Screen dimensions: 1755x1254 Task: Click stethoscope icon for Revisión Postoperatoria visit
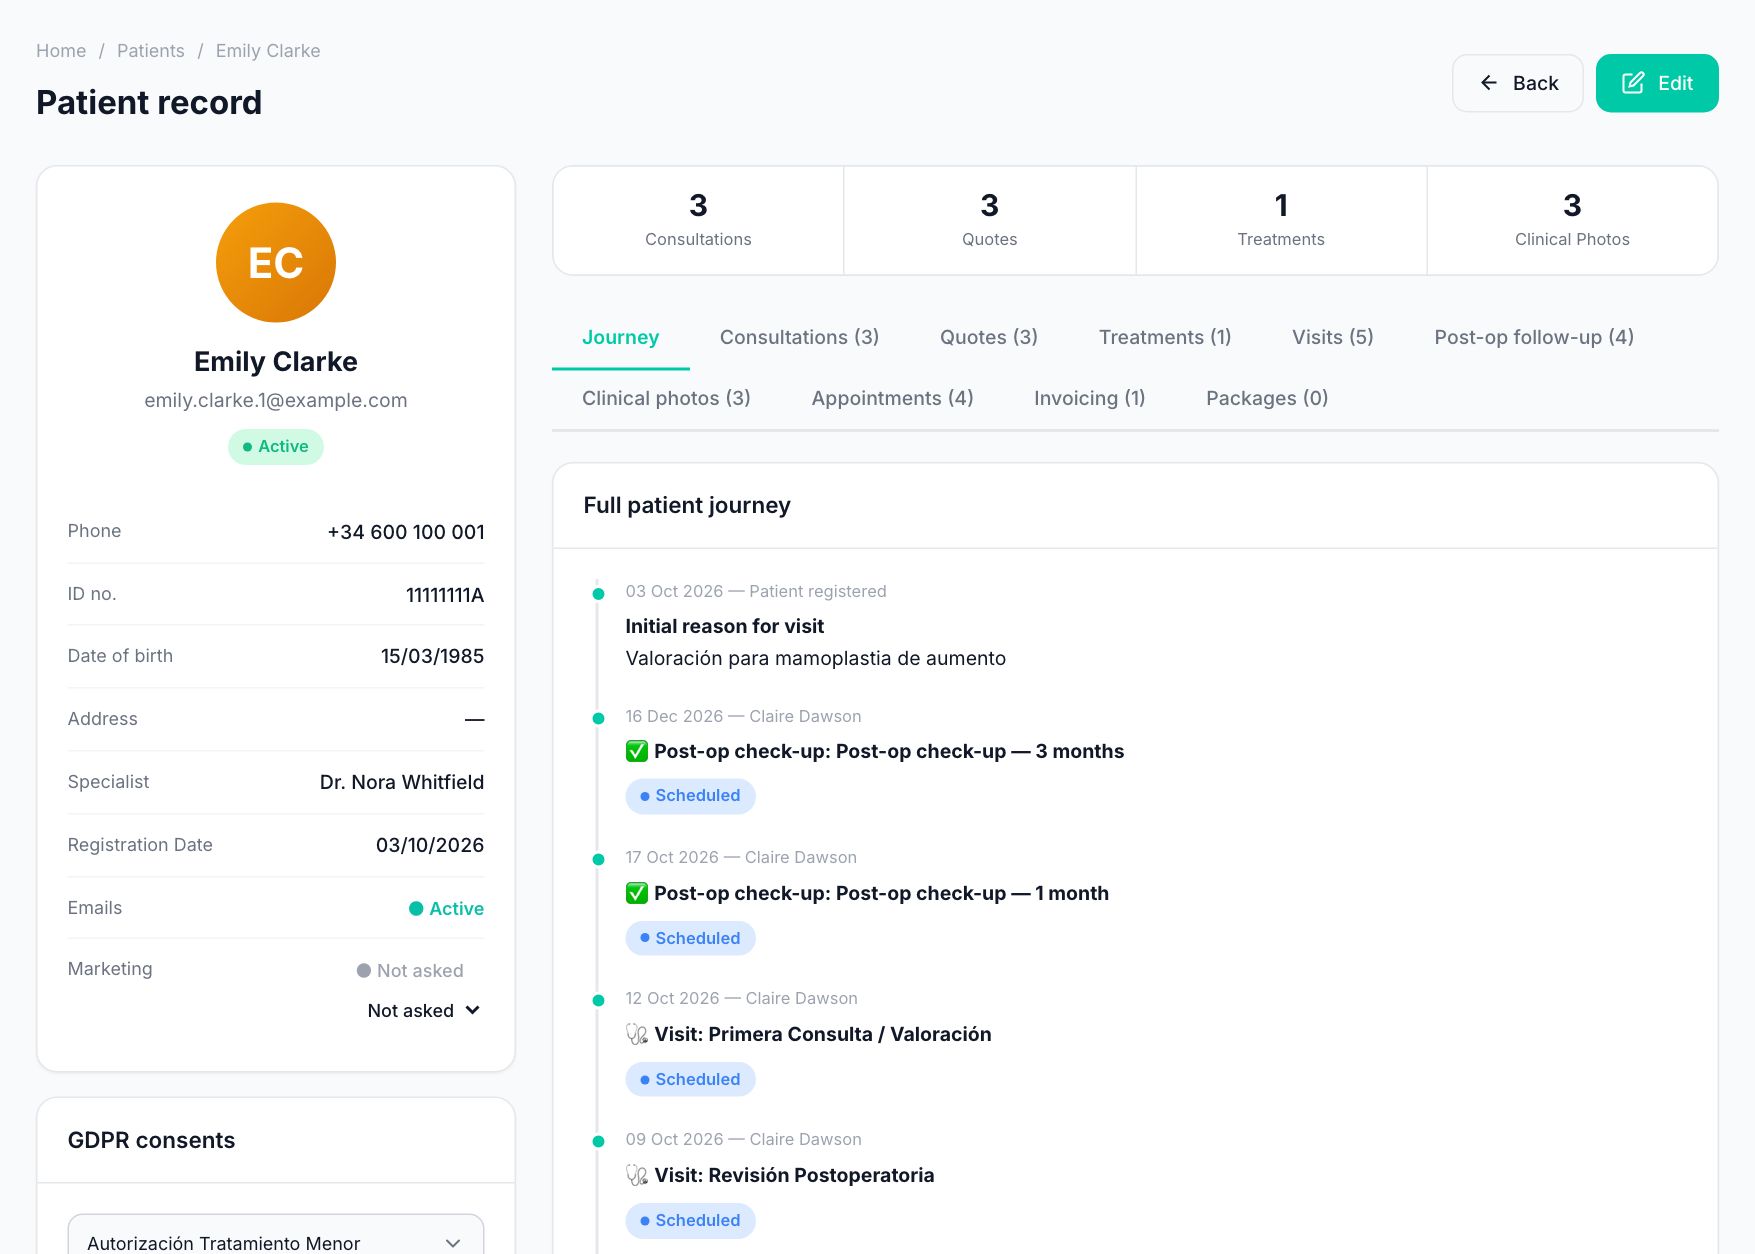(637, 1175)
